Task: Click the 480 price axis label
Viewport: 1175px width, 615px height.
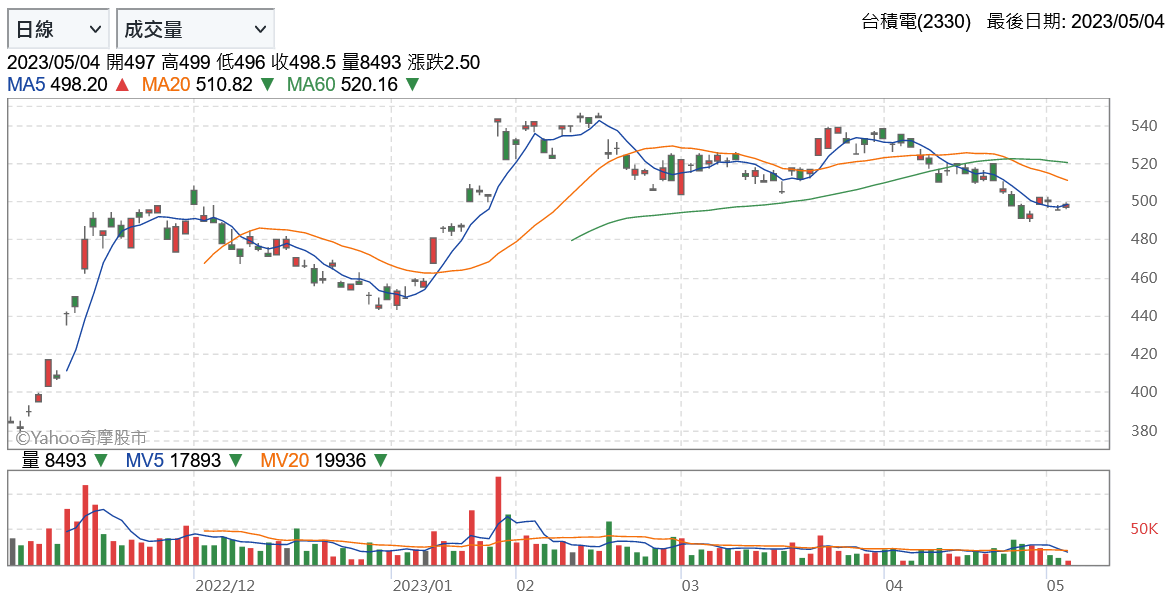Action: click(x=1144, y=240)
